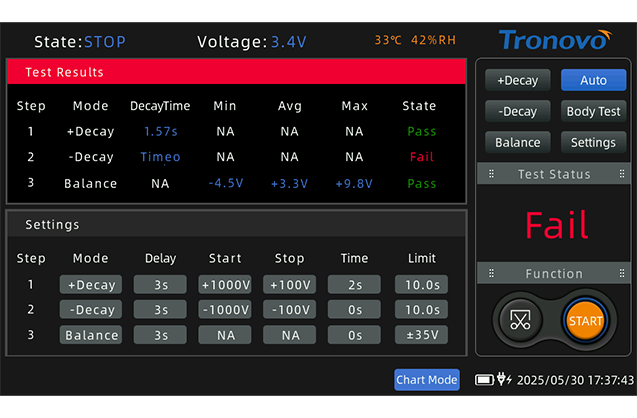
Task: Edit step 1 Start voltage +1000V
Action: pos(225,284)
